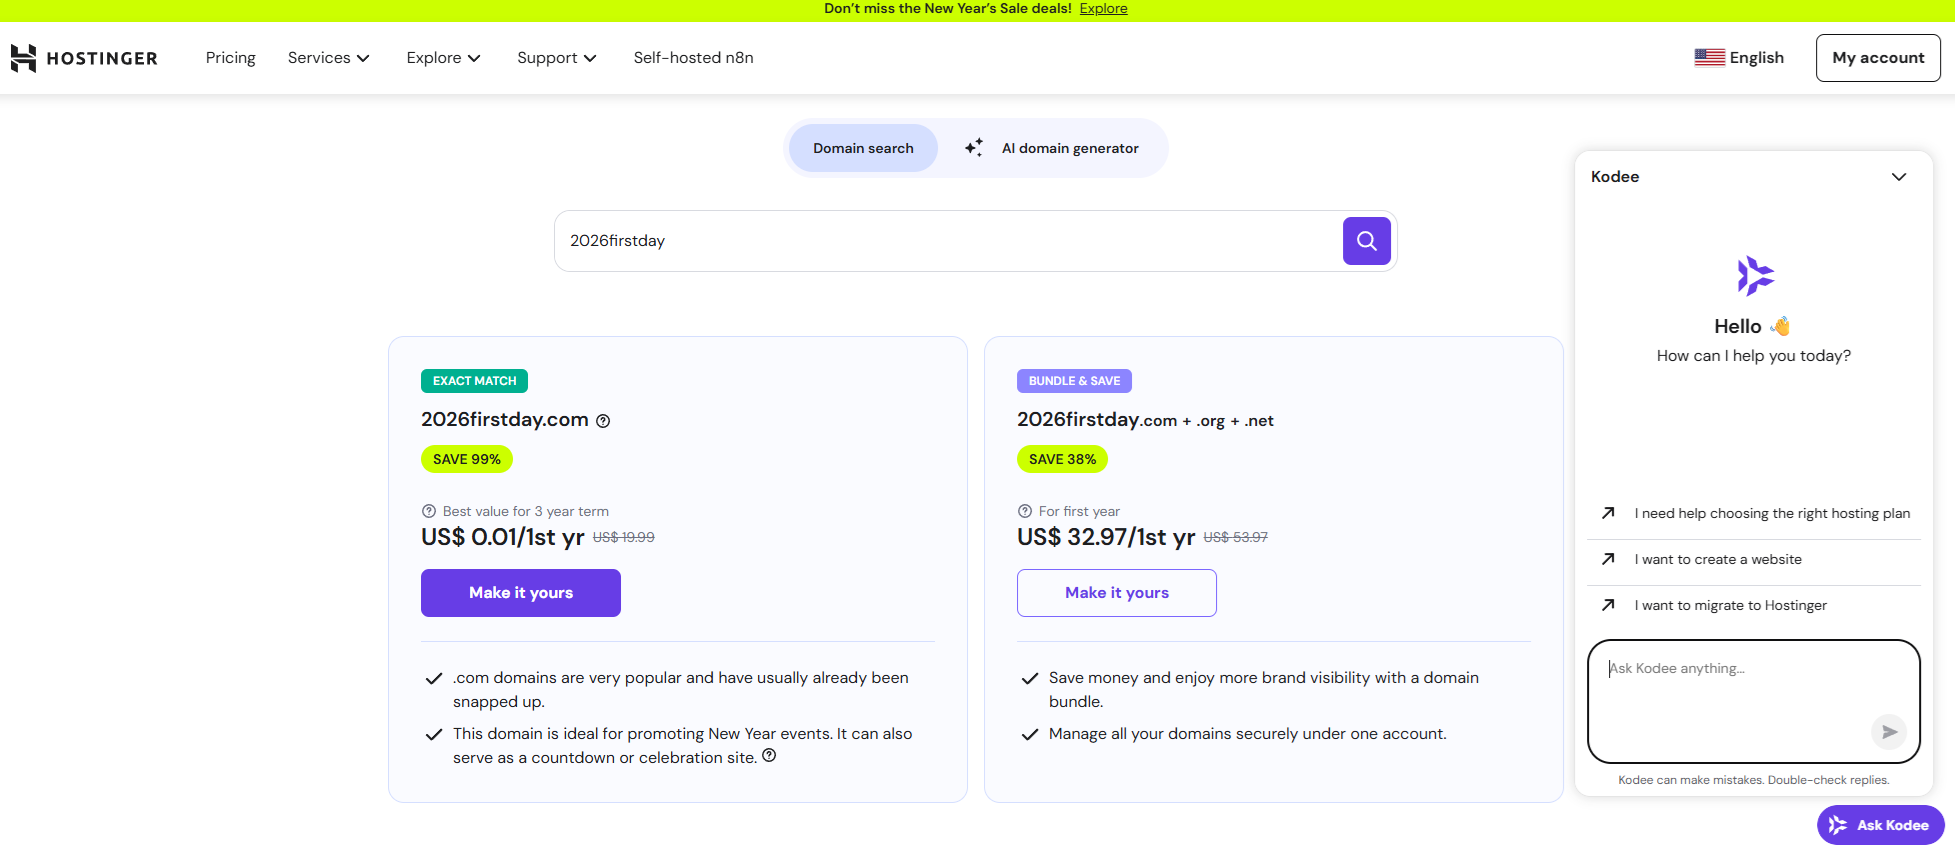This screenshot has width=1955, height=848.
Task: Click the Explore link in the sale banner
Action: (x=1103, y=8)
